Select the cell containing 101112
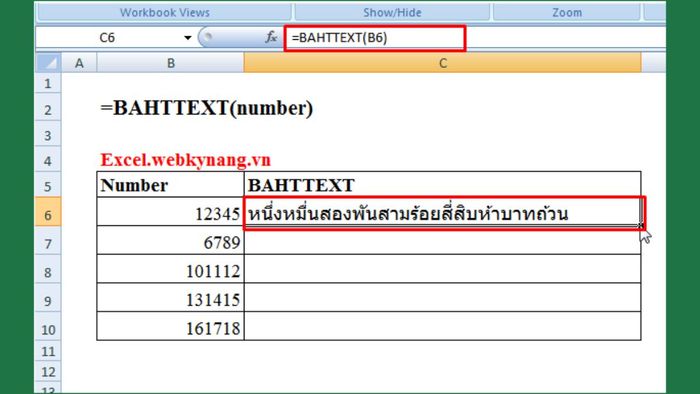The width and height of the screenshot is (700, 394). tap(171, 270)
